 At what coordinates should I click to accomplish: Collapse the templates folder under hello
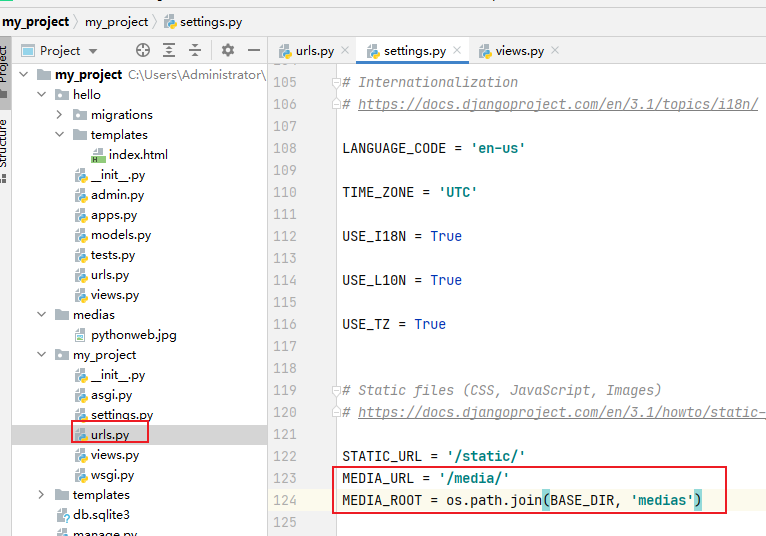60,134
